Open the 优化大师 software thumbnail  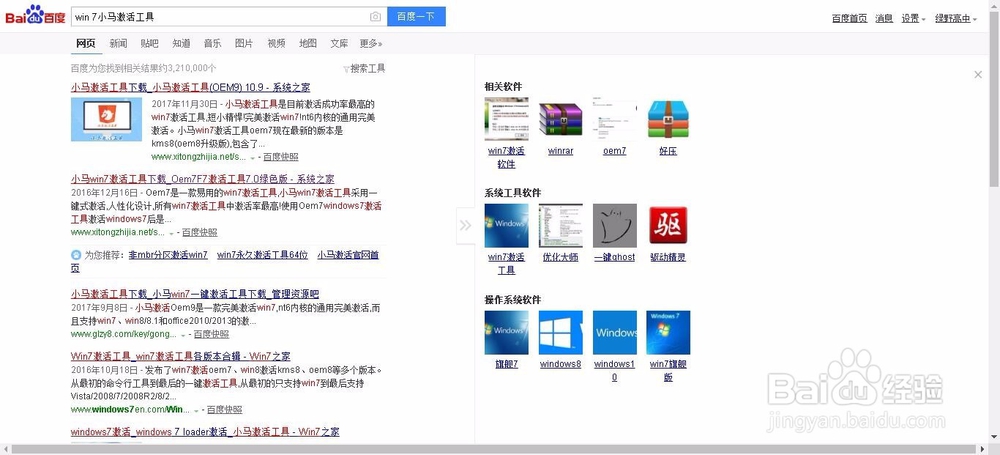[x=561, y=225]
